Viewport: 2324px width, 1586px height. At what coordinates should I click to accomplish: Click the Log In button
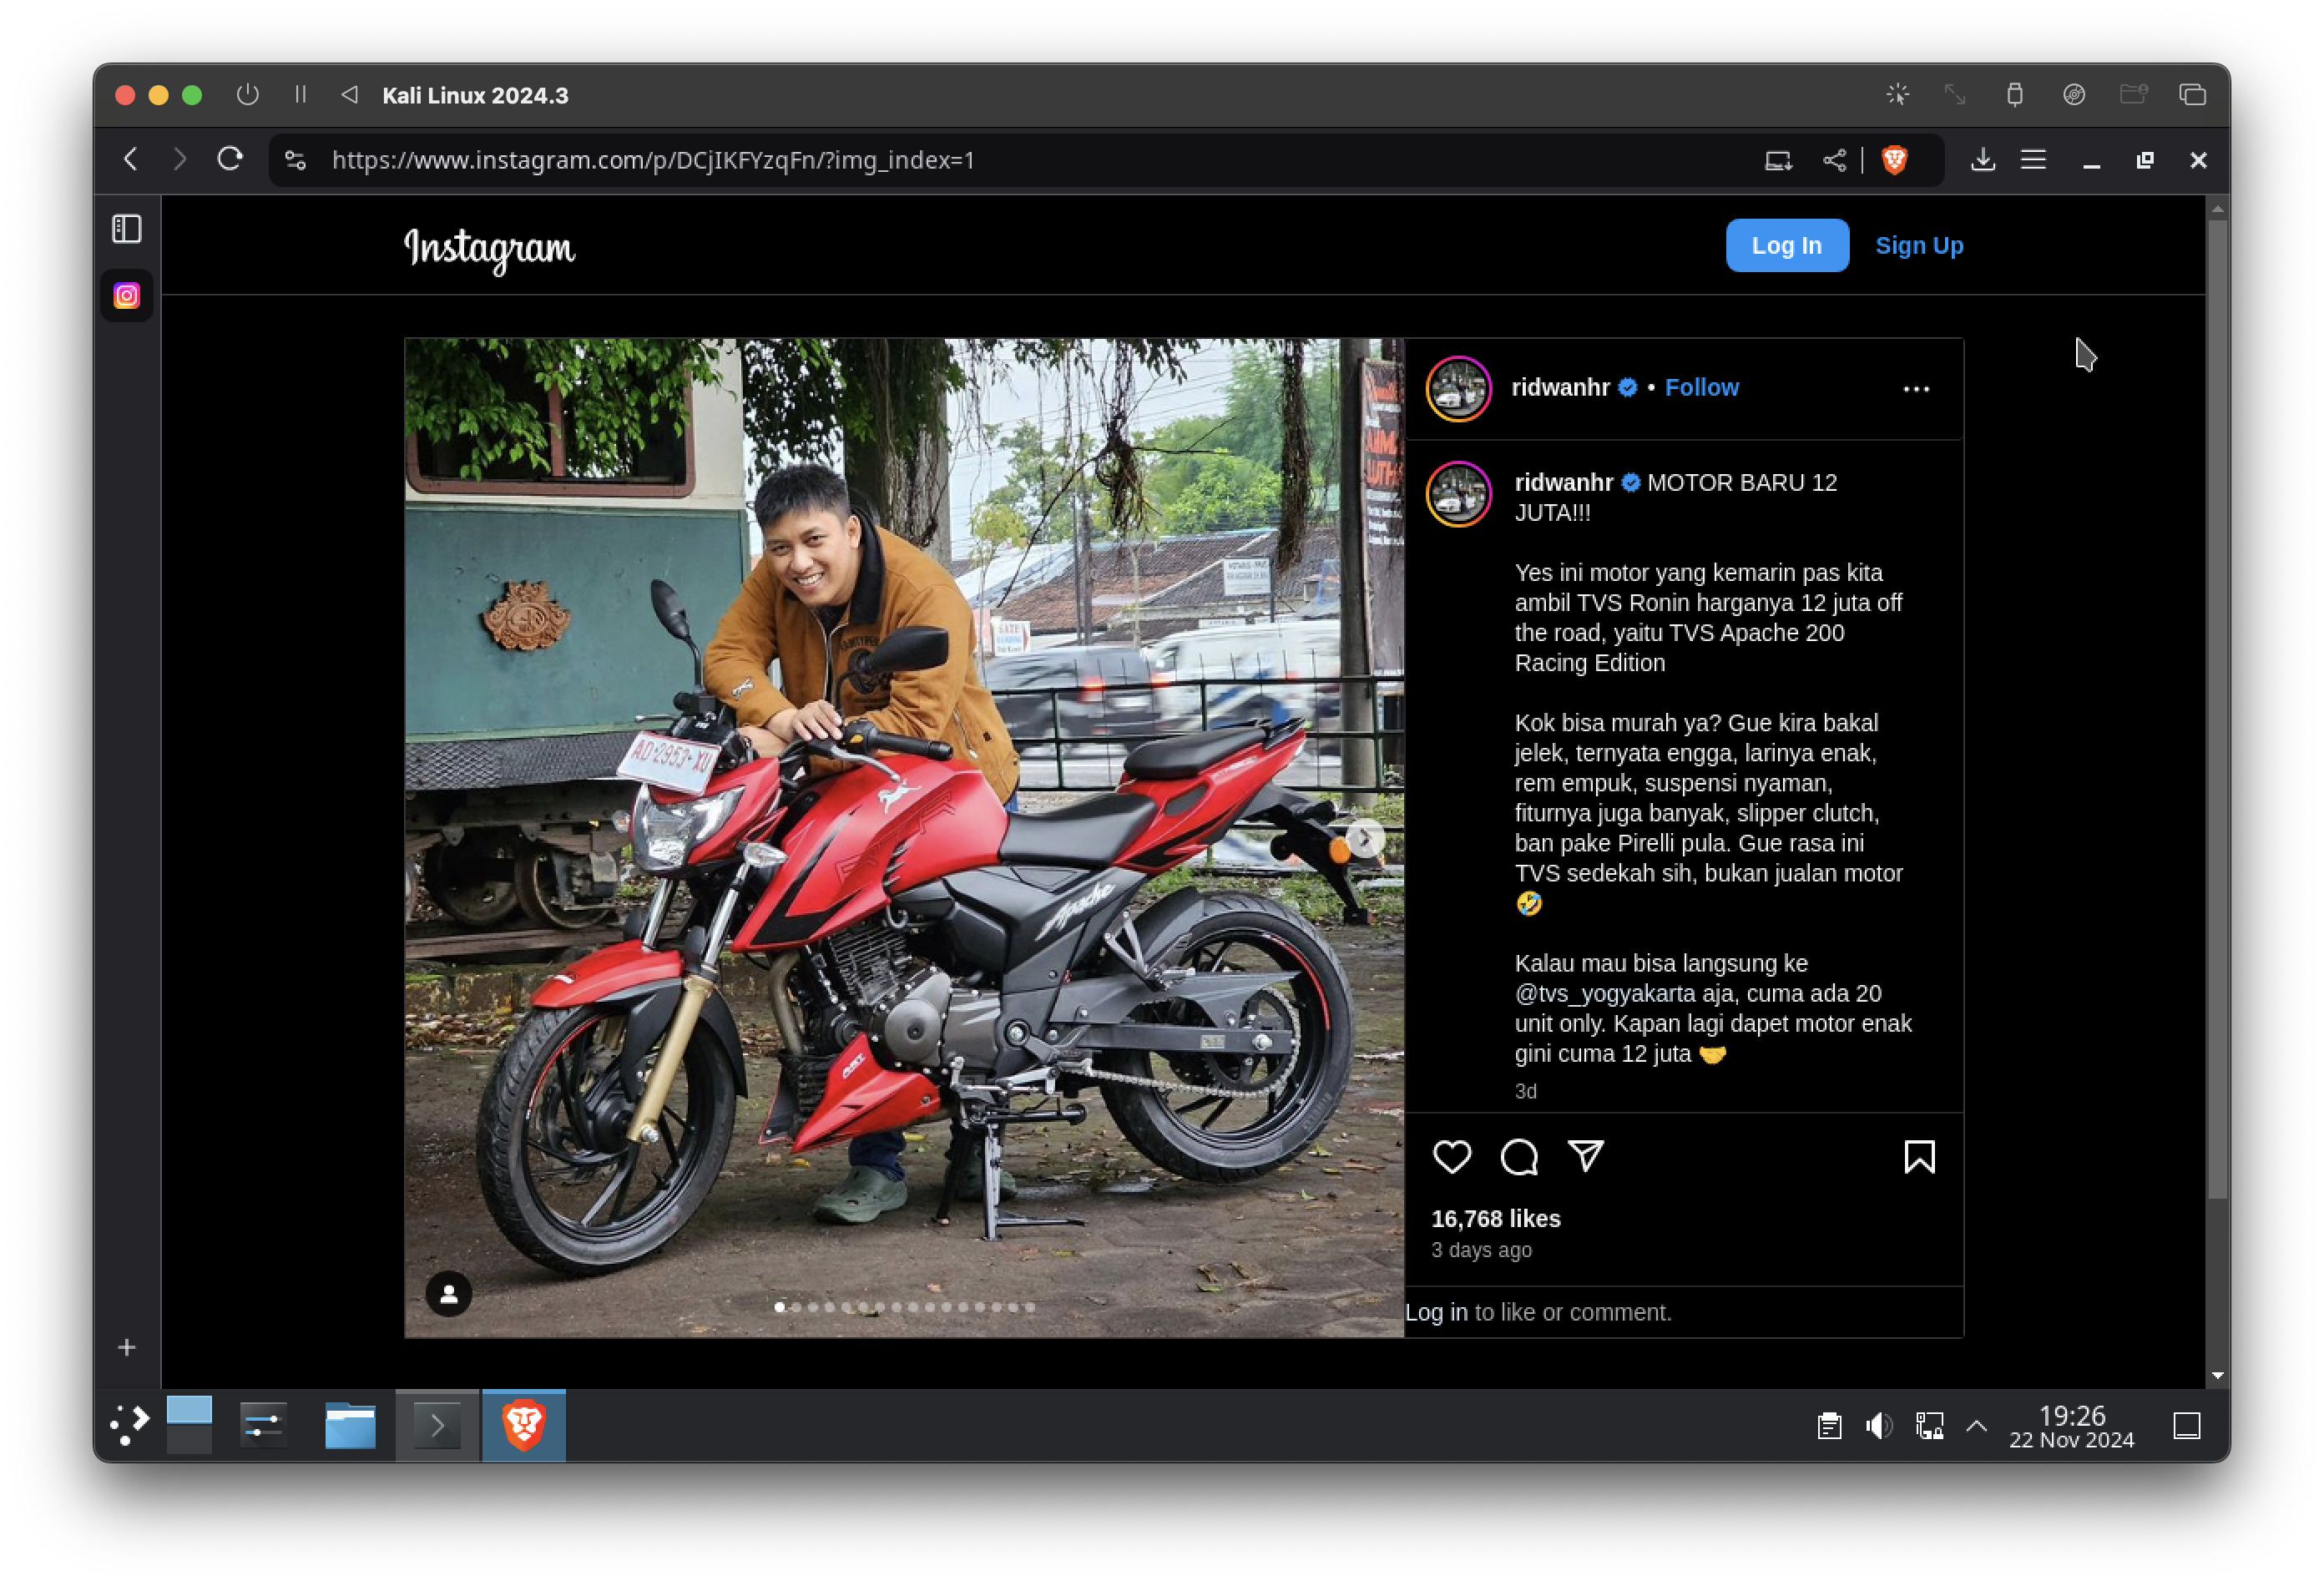pos(1786,245)
